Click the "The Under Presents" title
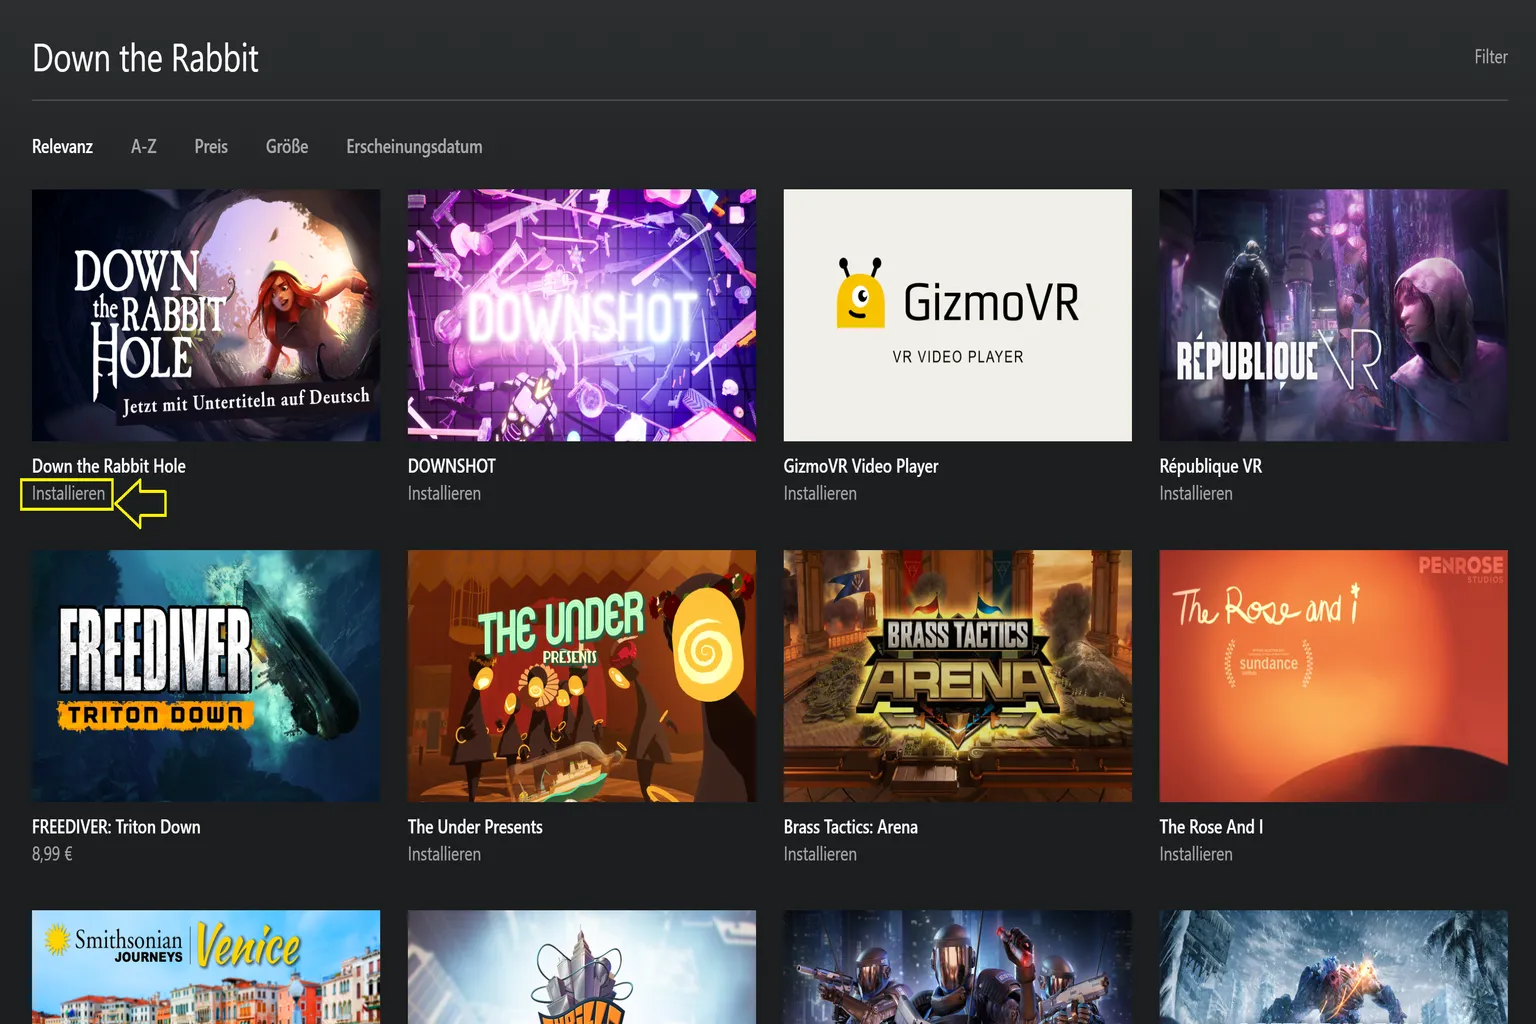Viewport: 1536px width, 1024px height. point(475,827)
